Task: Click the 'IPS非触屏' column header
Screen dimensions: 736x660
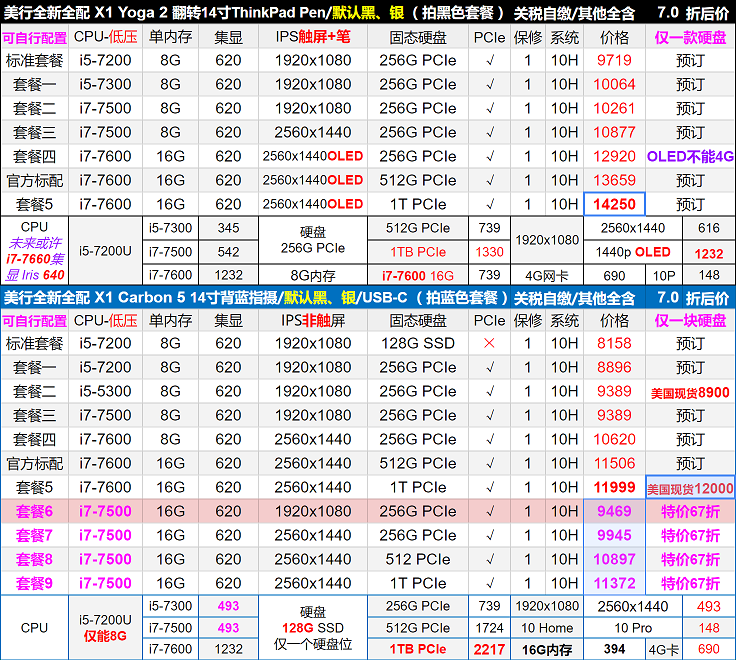Action: pyautogui.click(x=313, y=320)
